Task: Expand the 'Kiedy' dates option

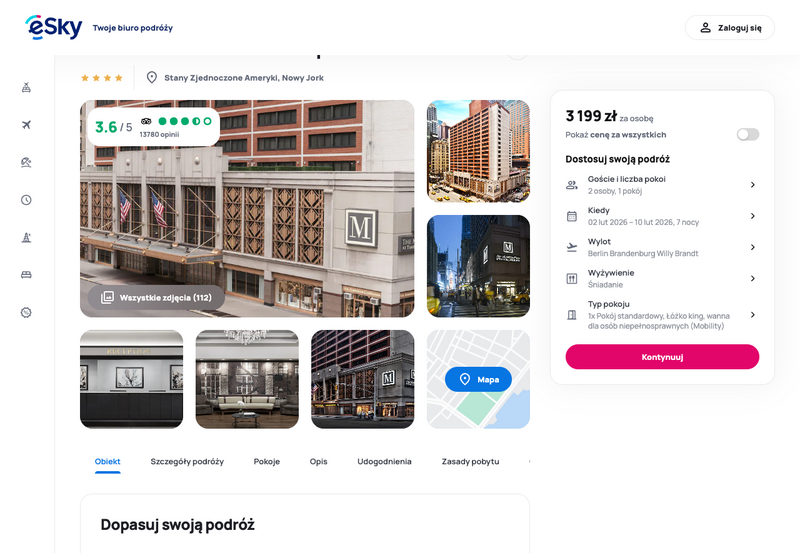Action: [x=661, y=216]
